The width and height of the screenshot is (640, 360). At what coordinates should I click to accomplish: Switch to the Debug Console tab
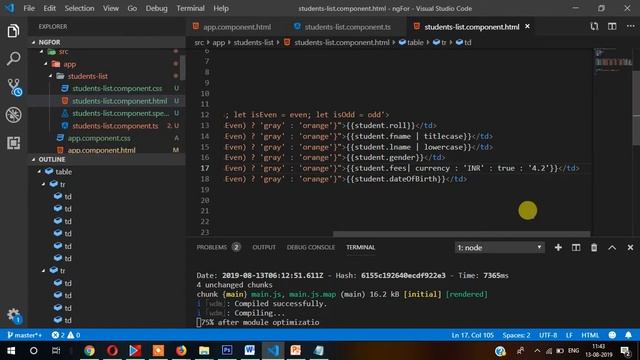point(311,247)
